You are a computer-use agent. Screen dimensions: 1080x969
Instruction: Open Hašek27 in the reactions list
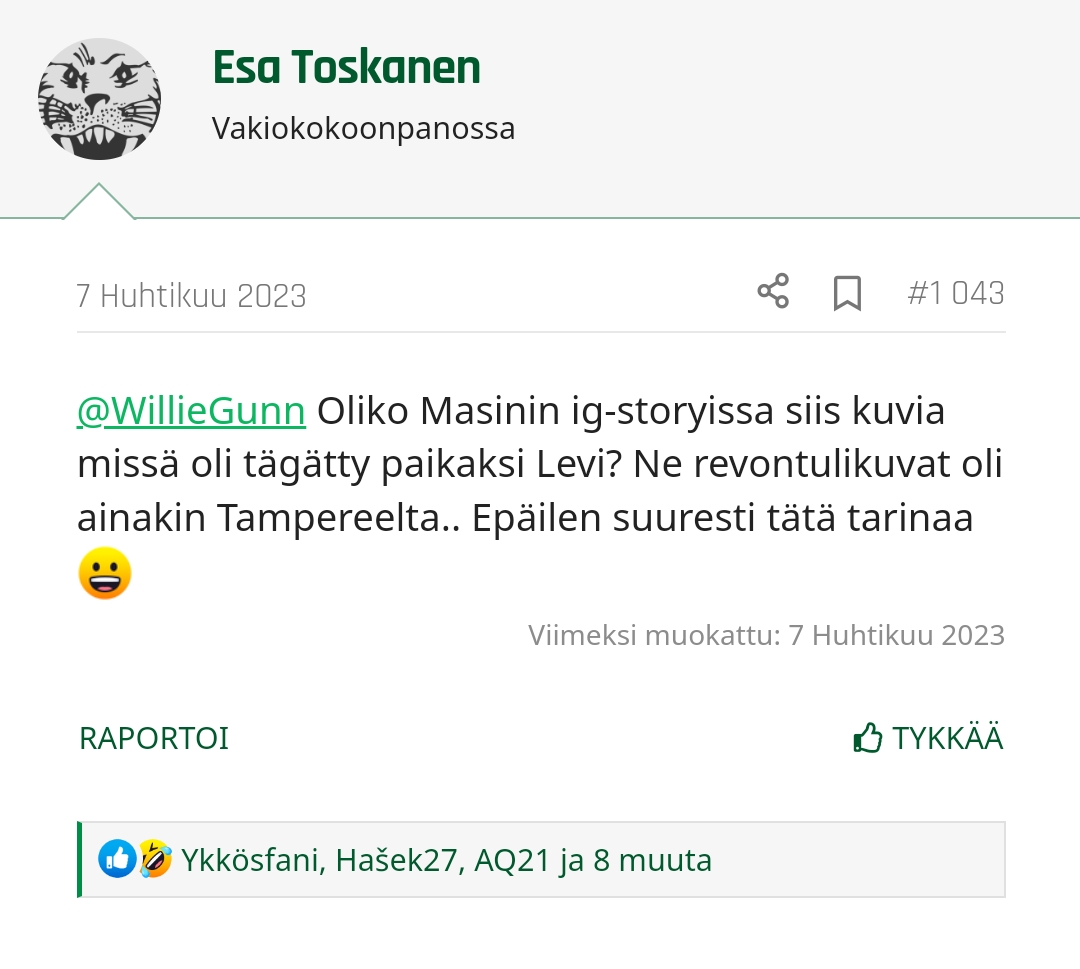pyautogui.click(x=396, y=860)
